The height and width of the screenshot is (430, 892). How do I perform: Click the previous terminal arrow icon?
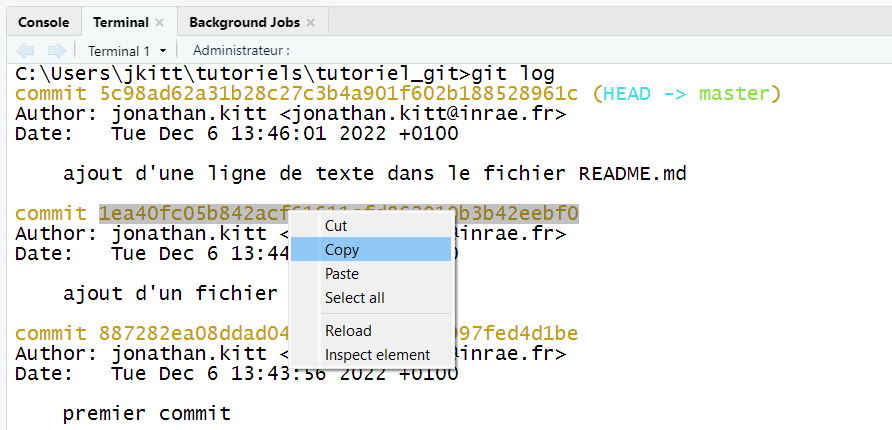point(26,50)
